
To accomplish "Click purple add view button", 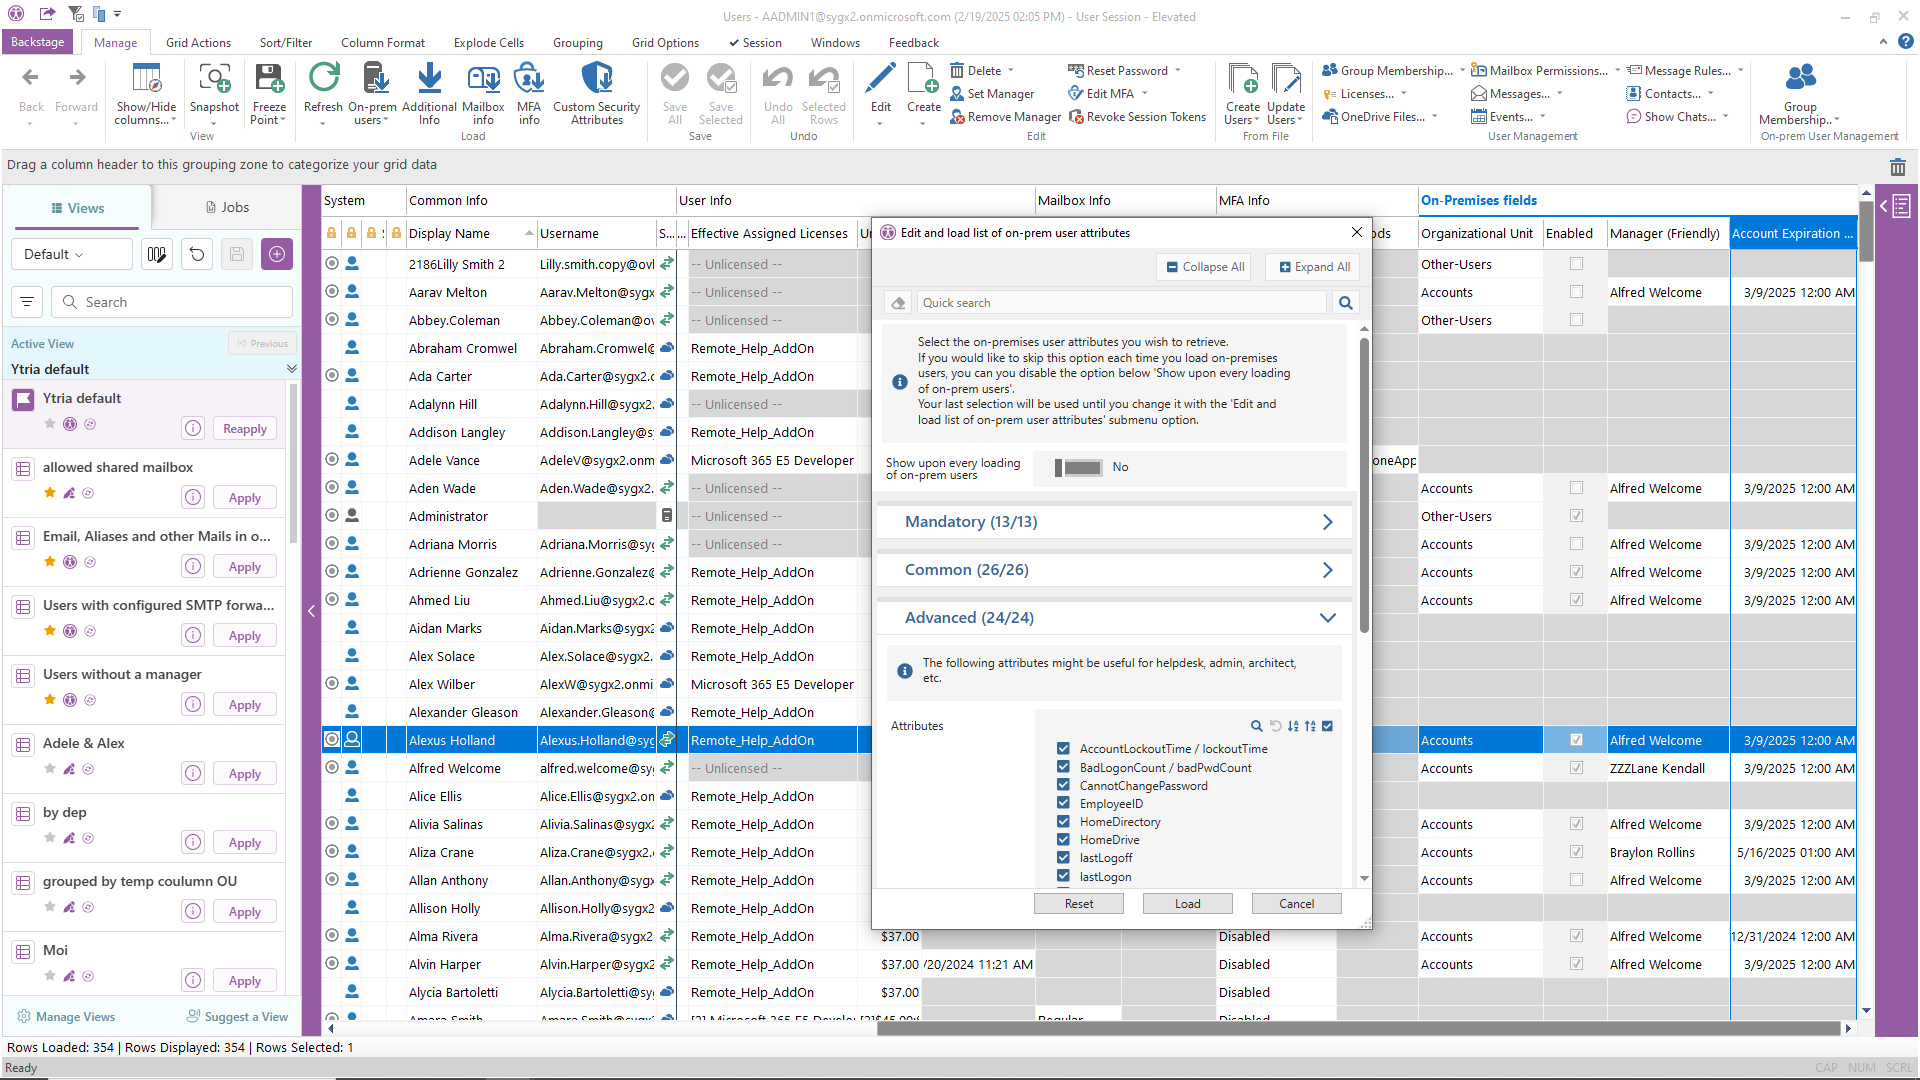I will 277,254.
